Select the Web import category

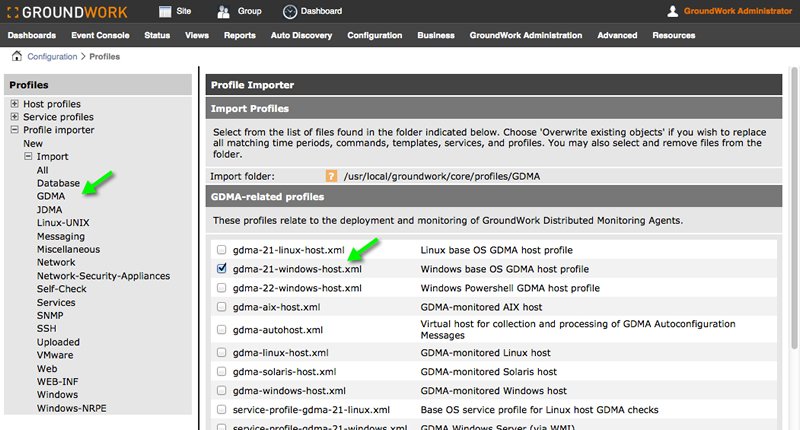coord(46,368)
